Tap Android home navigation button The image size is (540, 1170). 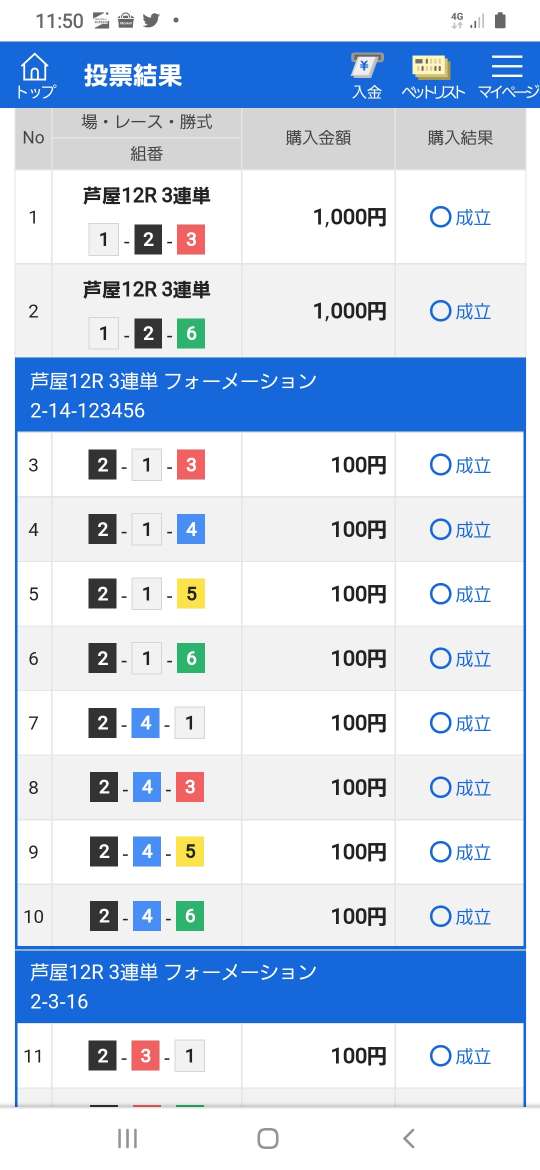268,1138
